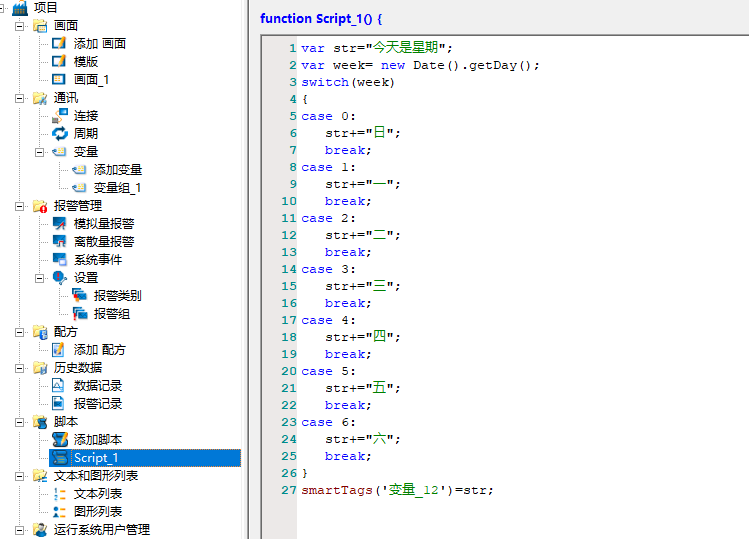Click the 报警管理 folder icon
Viewport: 749px width, 539px height.
(x=40, y=206)
